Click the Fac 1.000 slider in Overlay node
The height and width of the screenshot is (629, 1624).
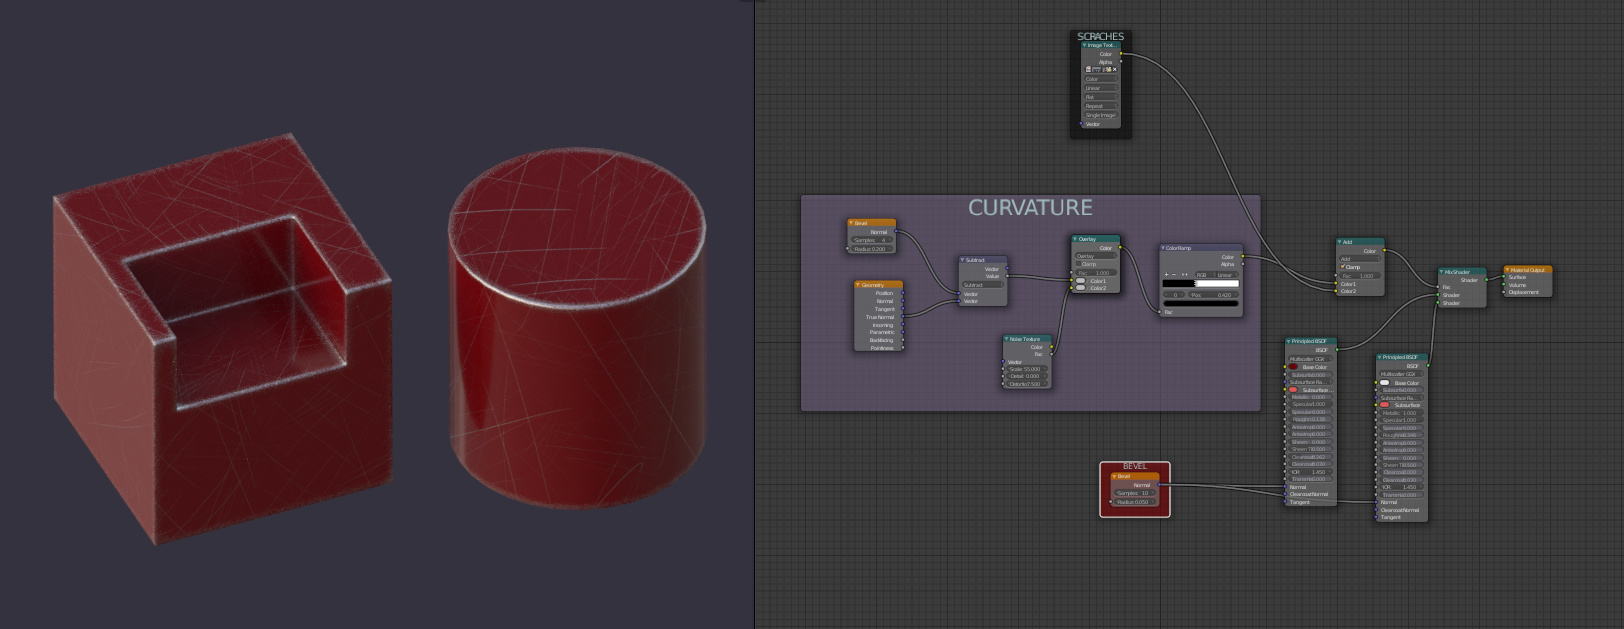coord(1096,272)
